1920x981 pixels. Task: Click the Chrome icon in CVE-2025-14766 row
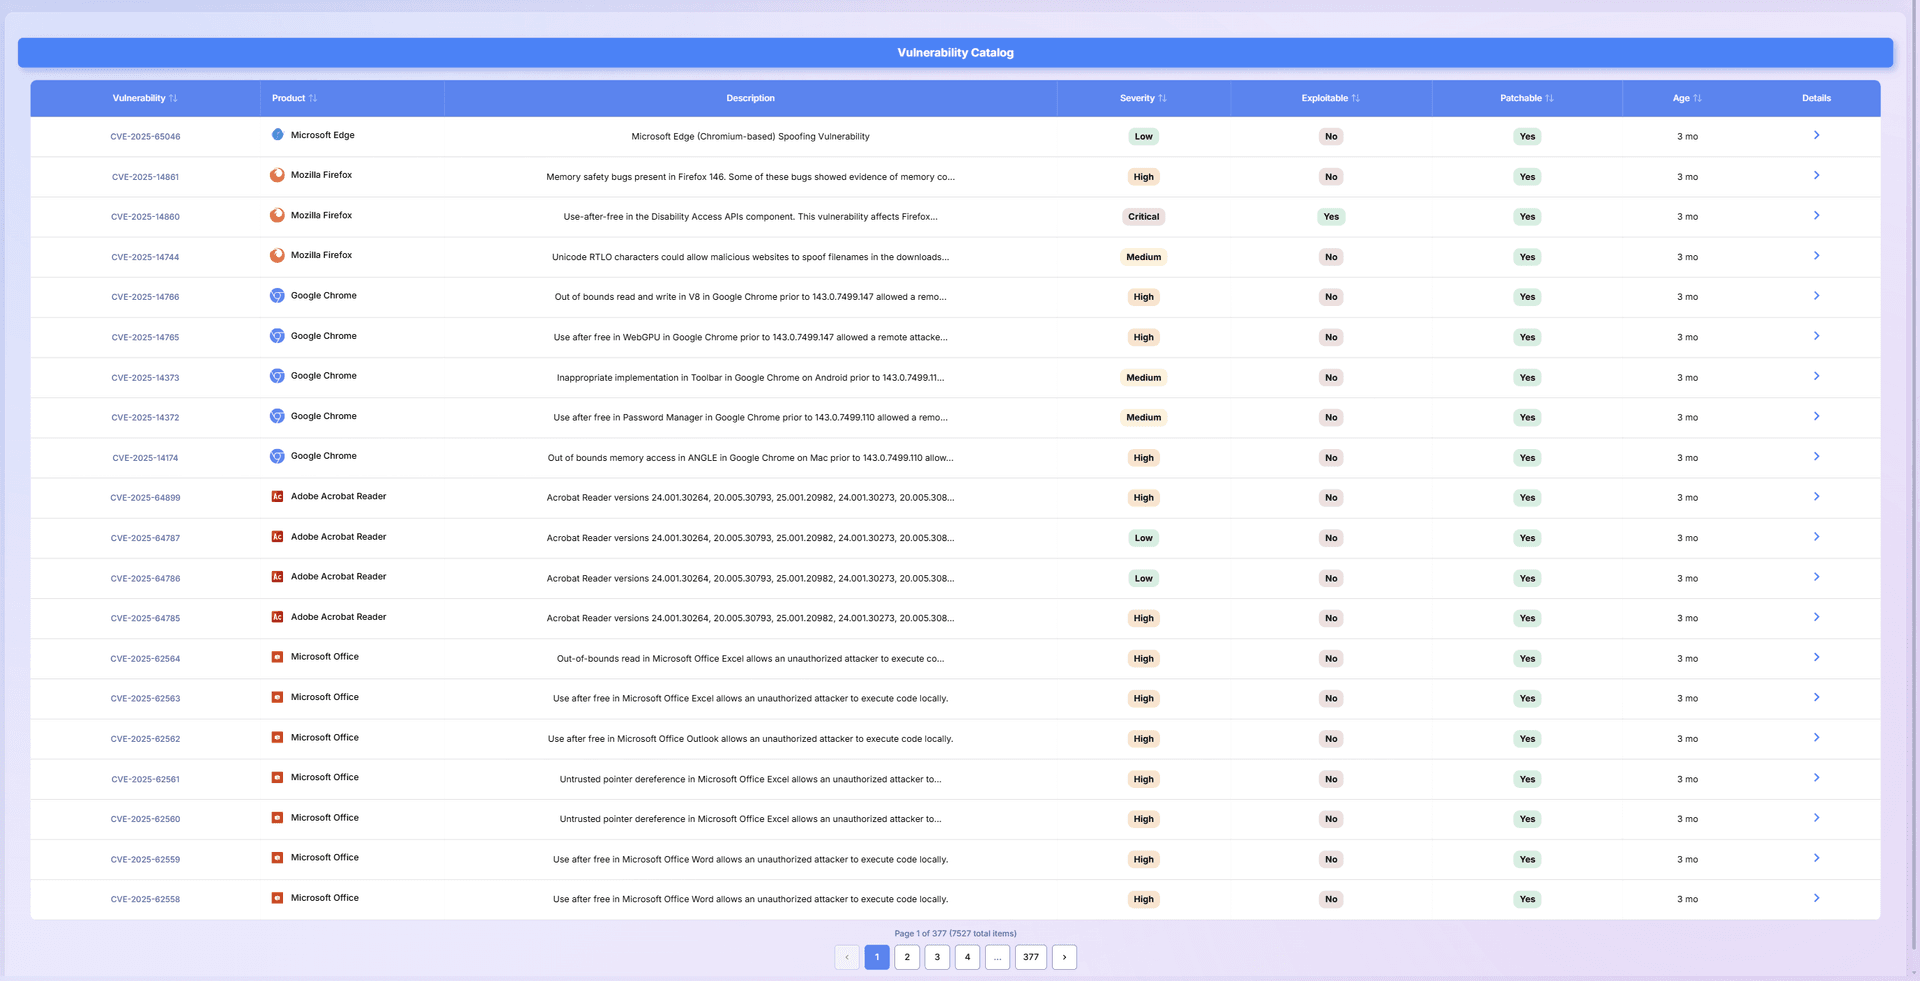tap(277, 296)
